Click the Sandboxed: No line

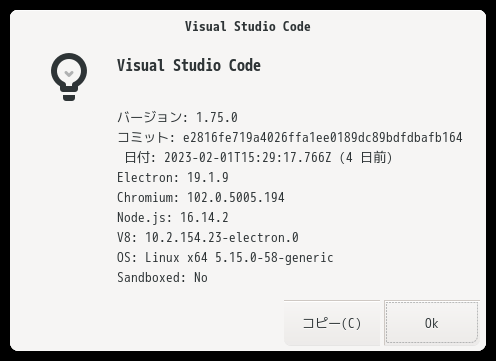tap(162, 277)
